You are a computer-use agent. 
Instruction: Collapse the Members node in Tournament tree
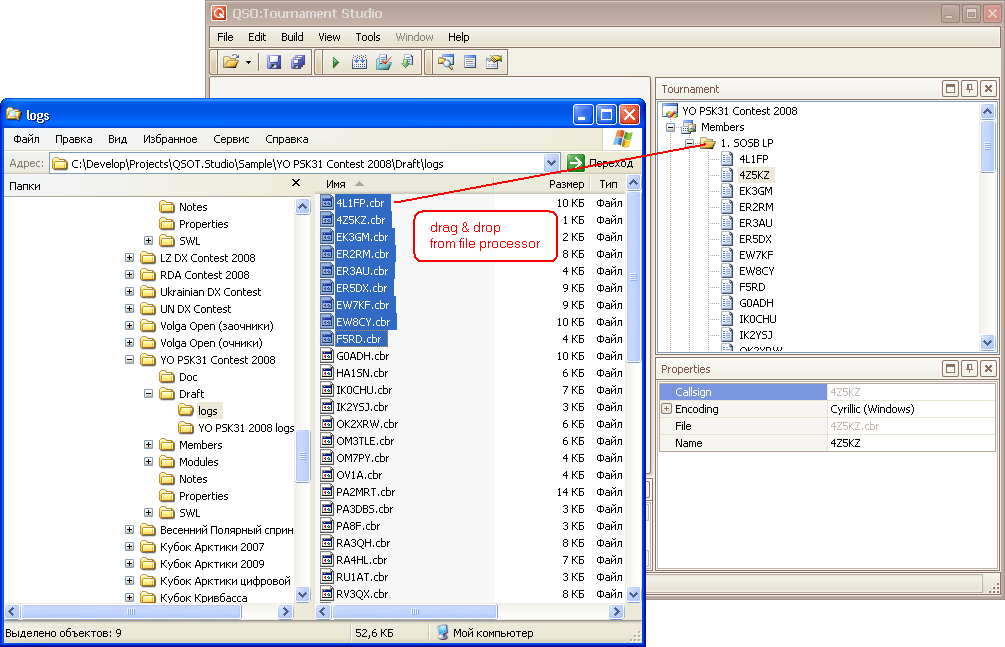[672, 127]
